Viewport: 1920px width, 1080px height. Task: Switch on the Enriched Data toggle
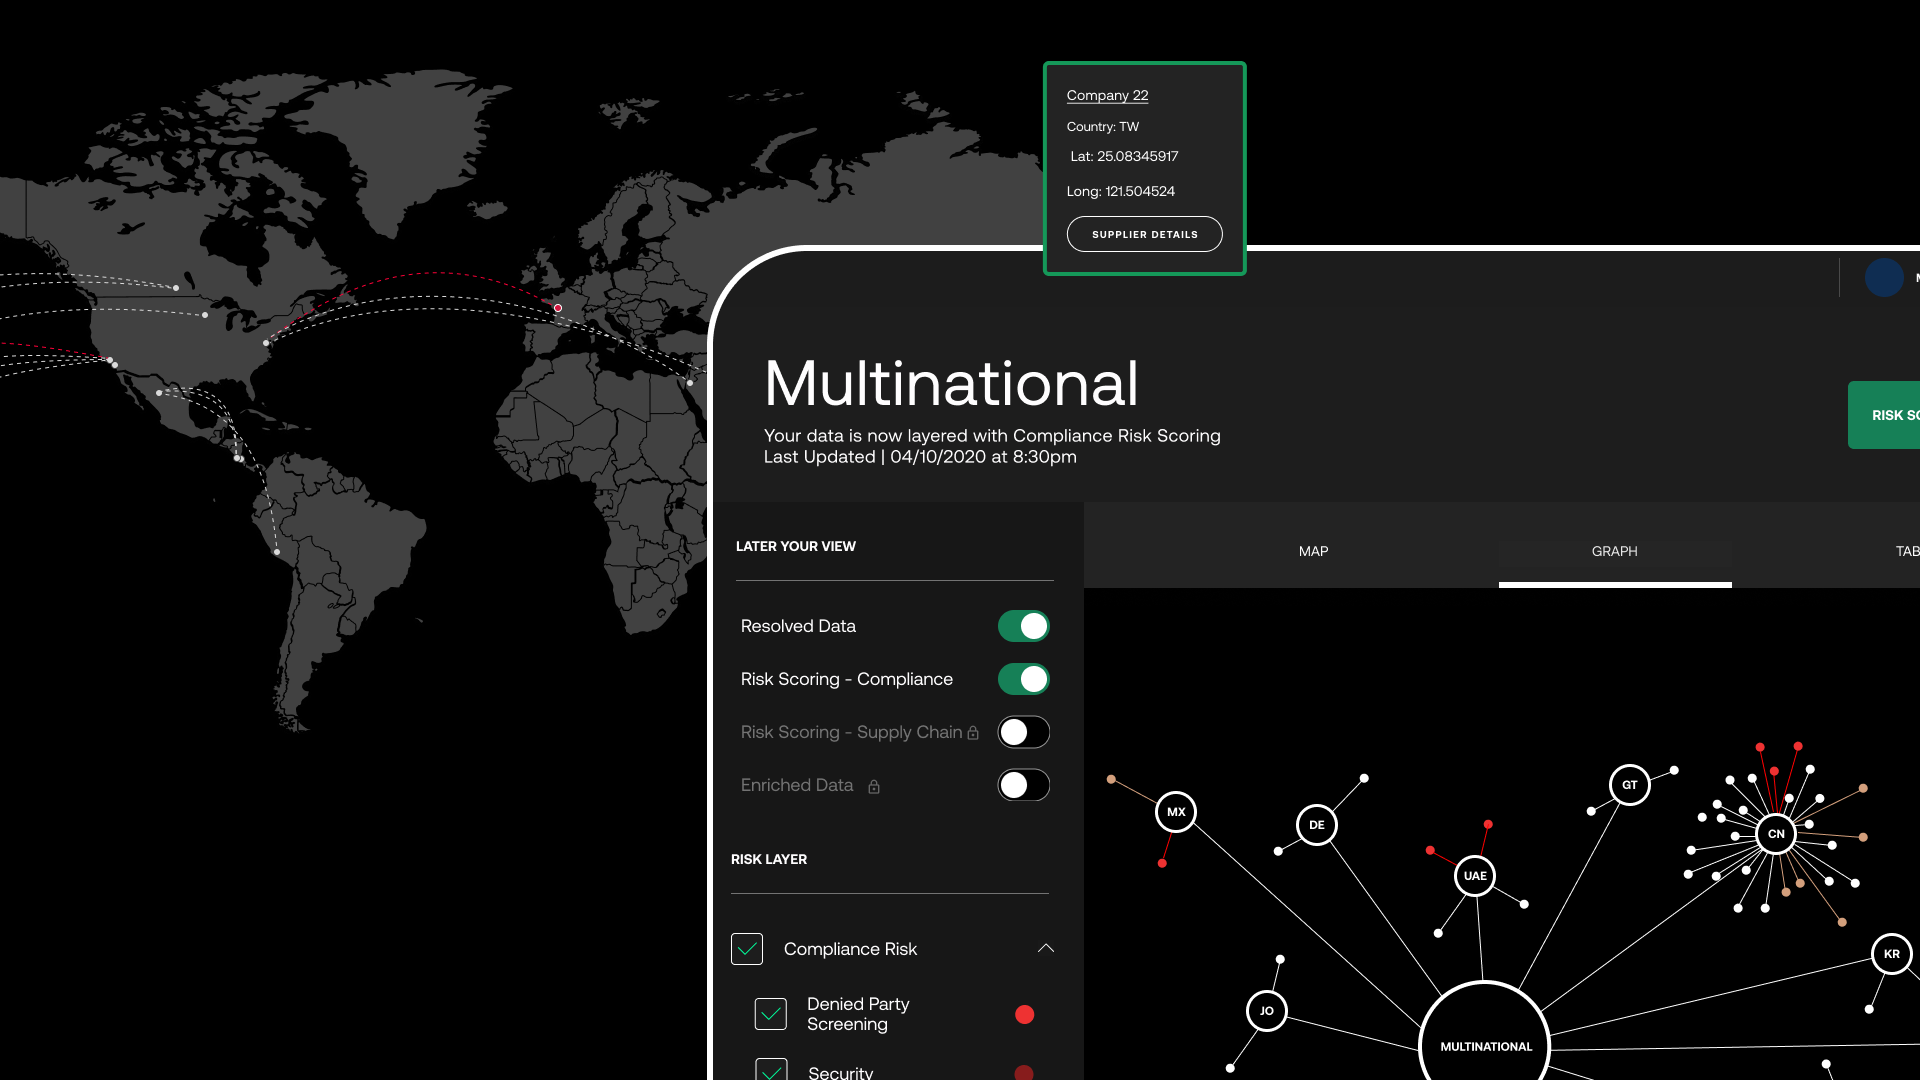tap(1023, 785)
